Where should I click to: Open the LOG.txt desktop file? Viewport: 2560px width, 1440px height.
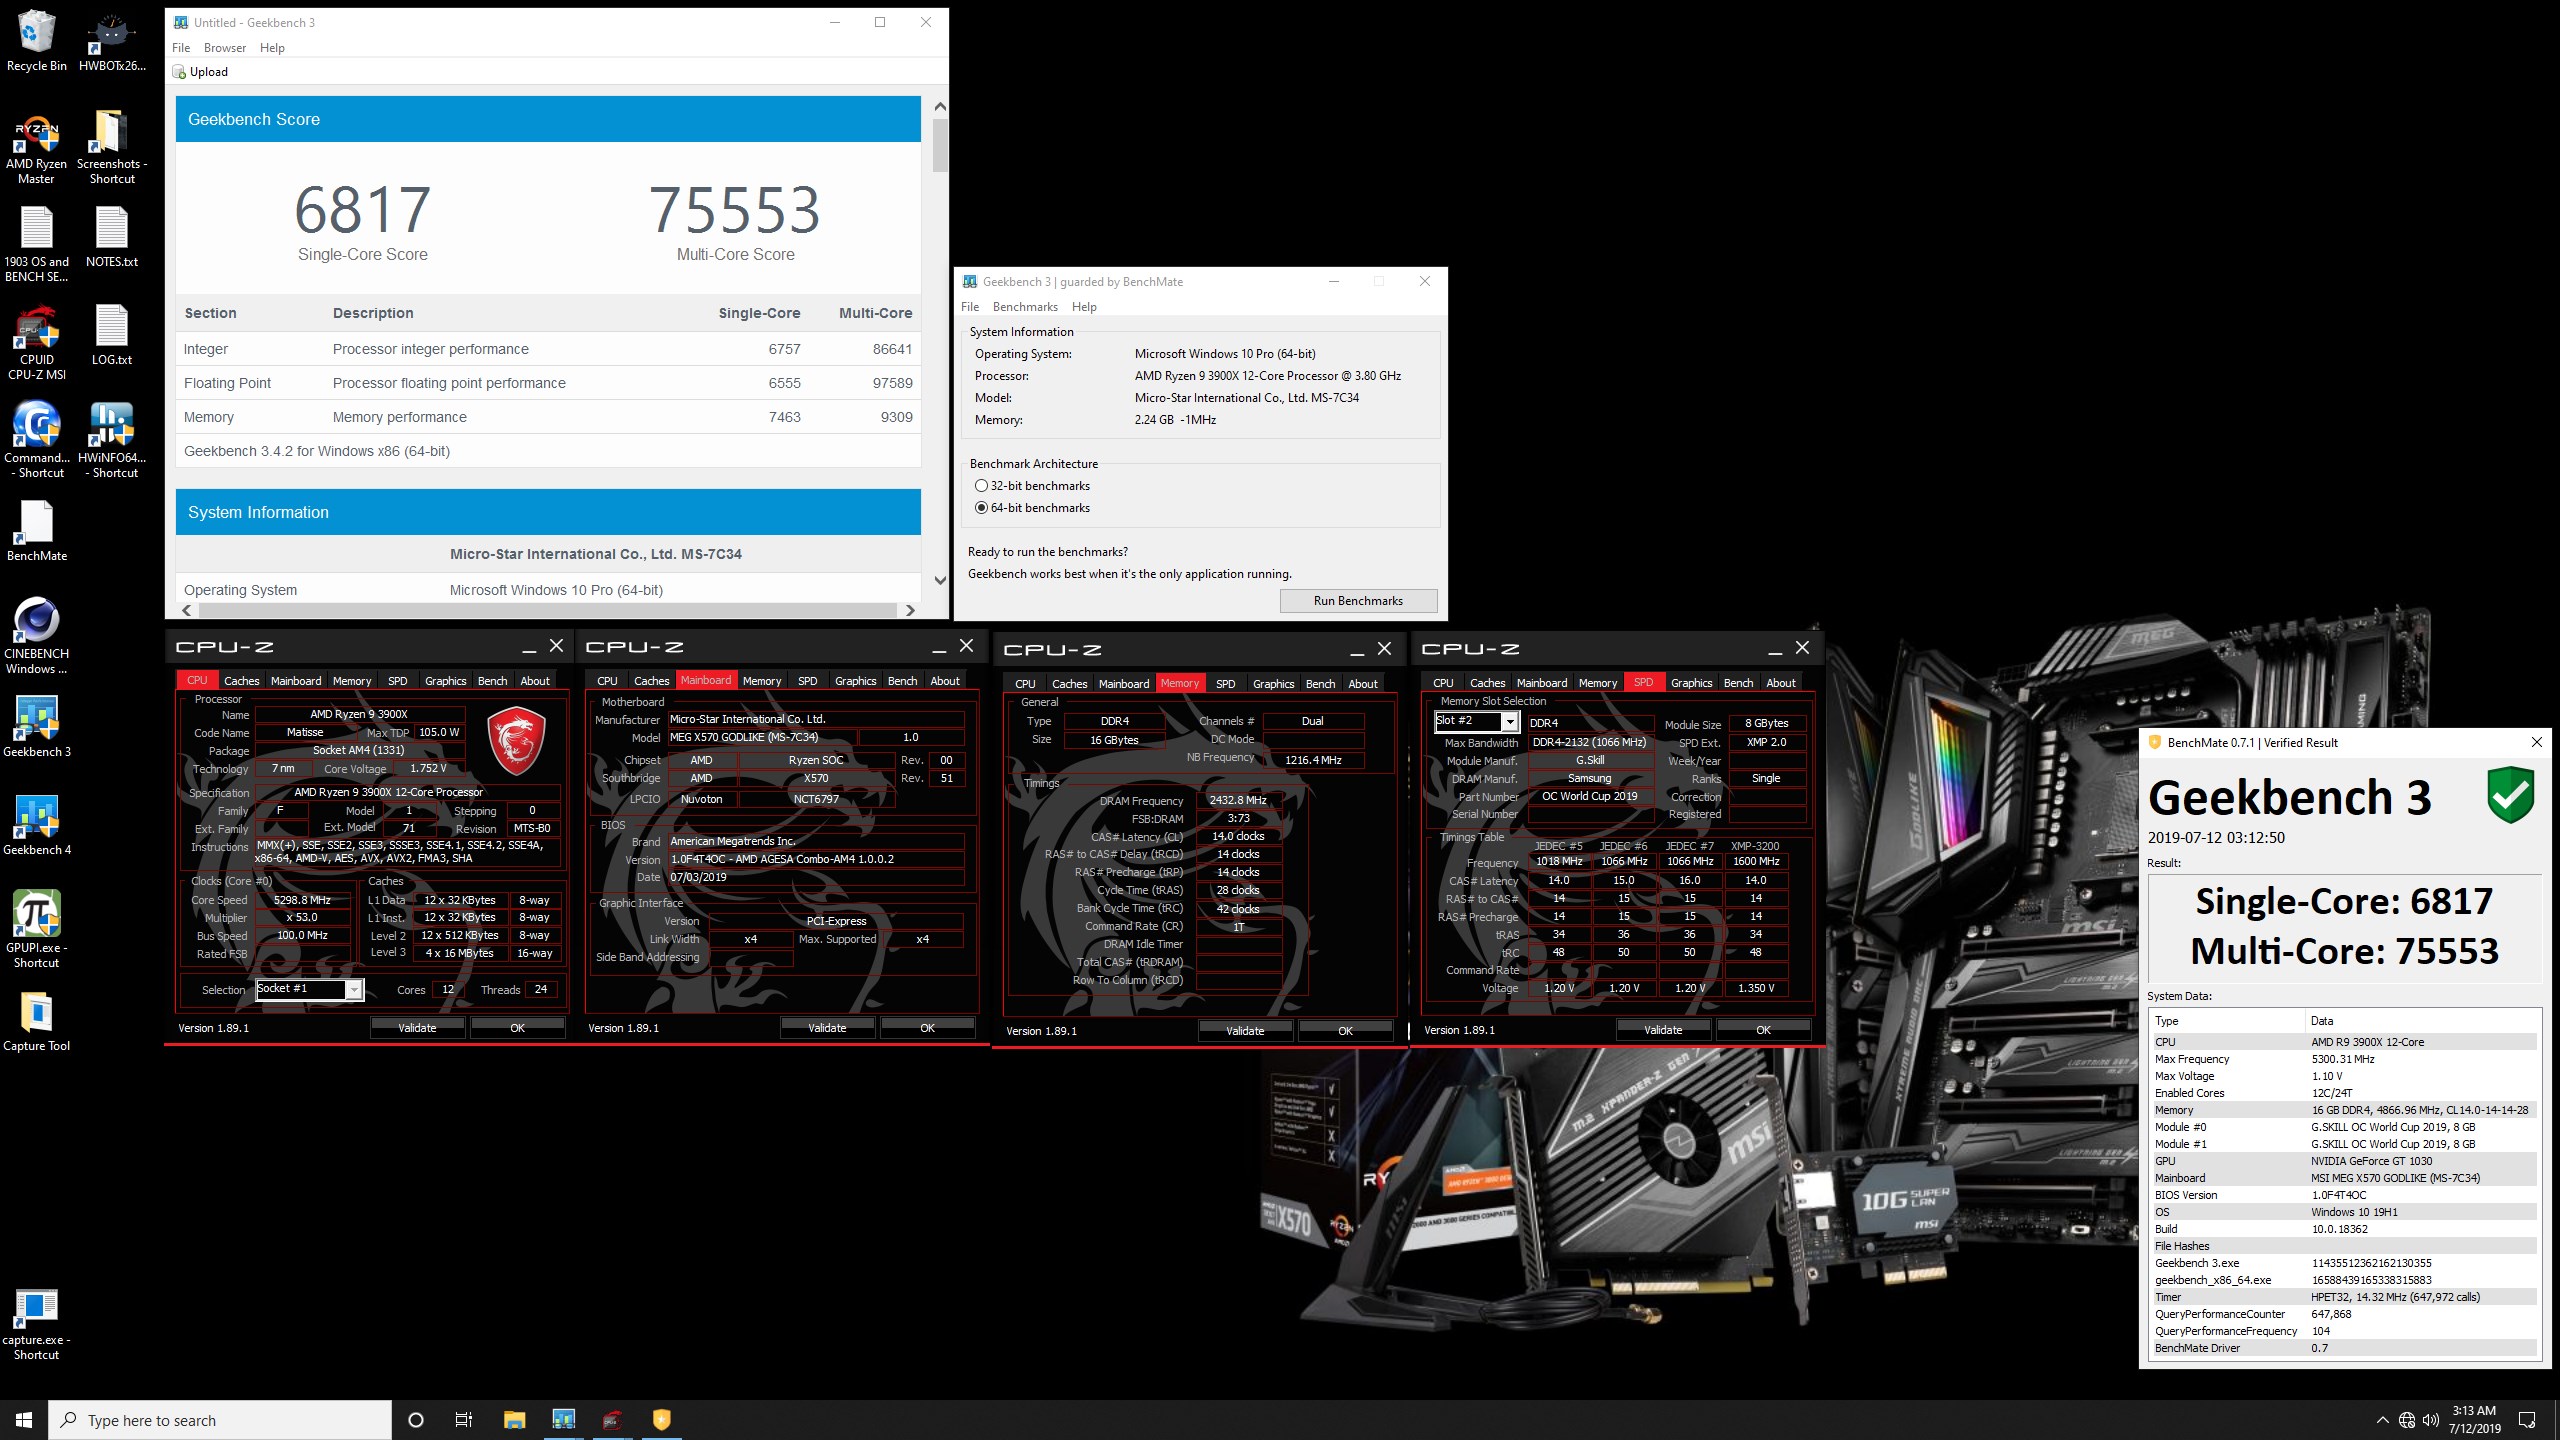point(112,335)
